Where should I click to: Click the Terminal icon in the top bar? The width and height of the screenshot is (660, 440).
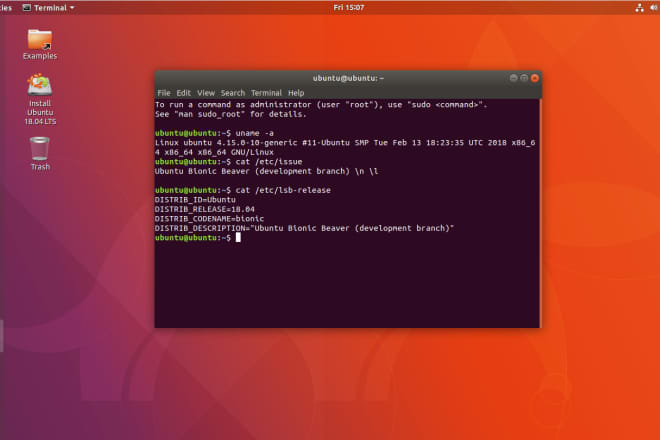(x=27, y=8)
